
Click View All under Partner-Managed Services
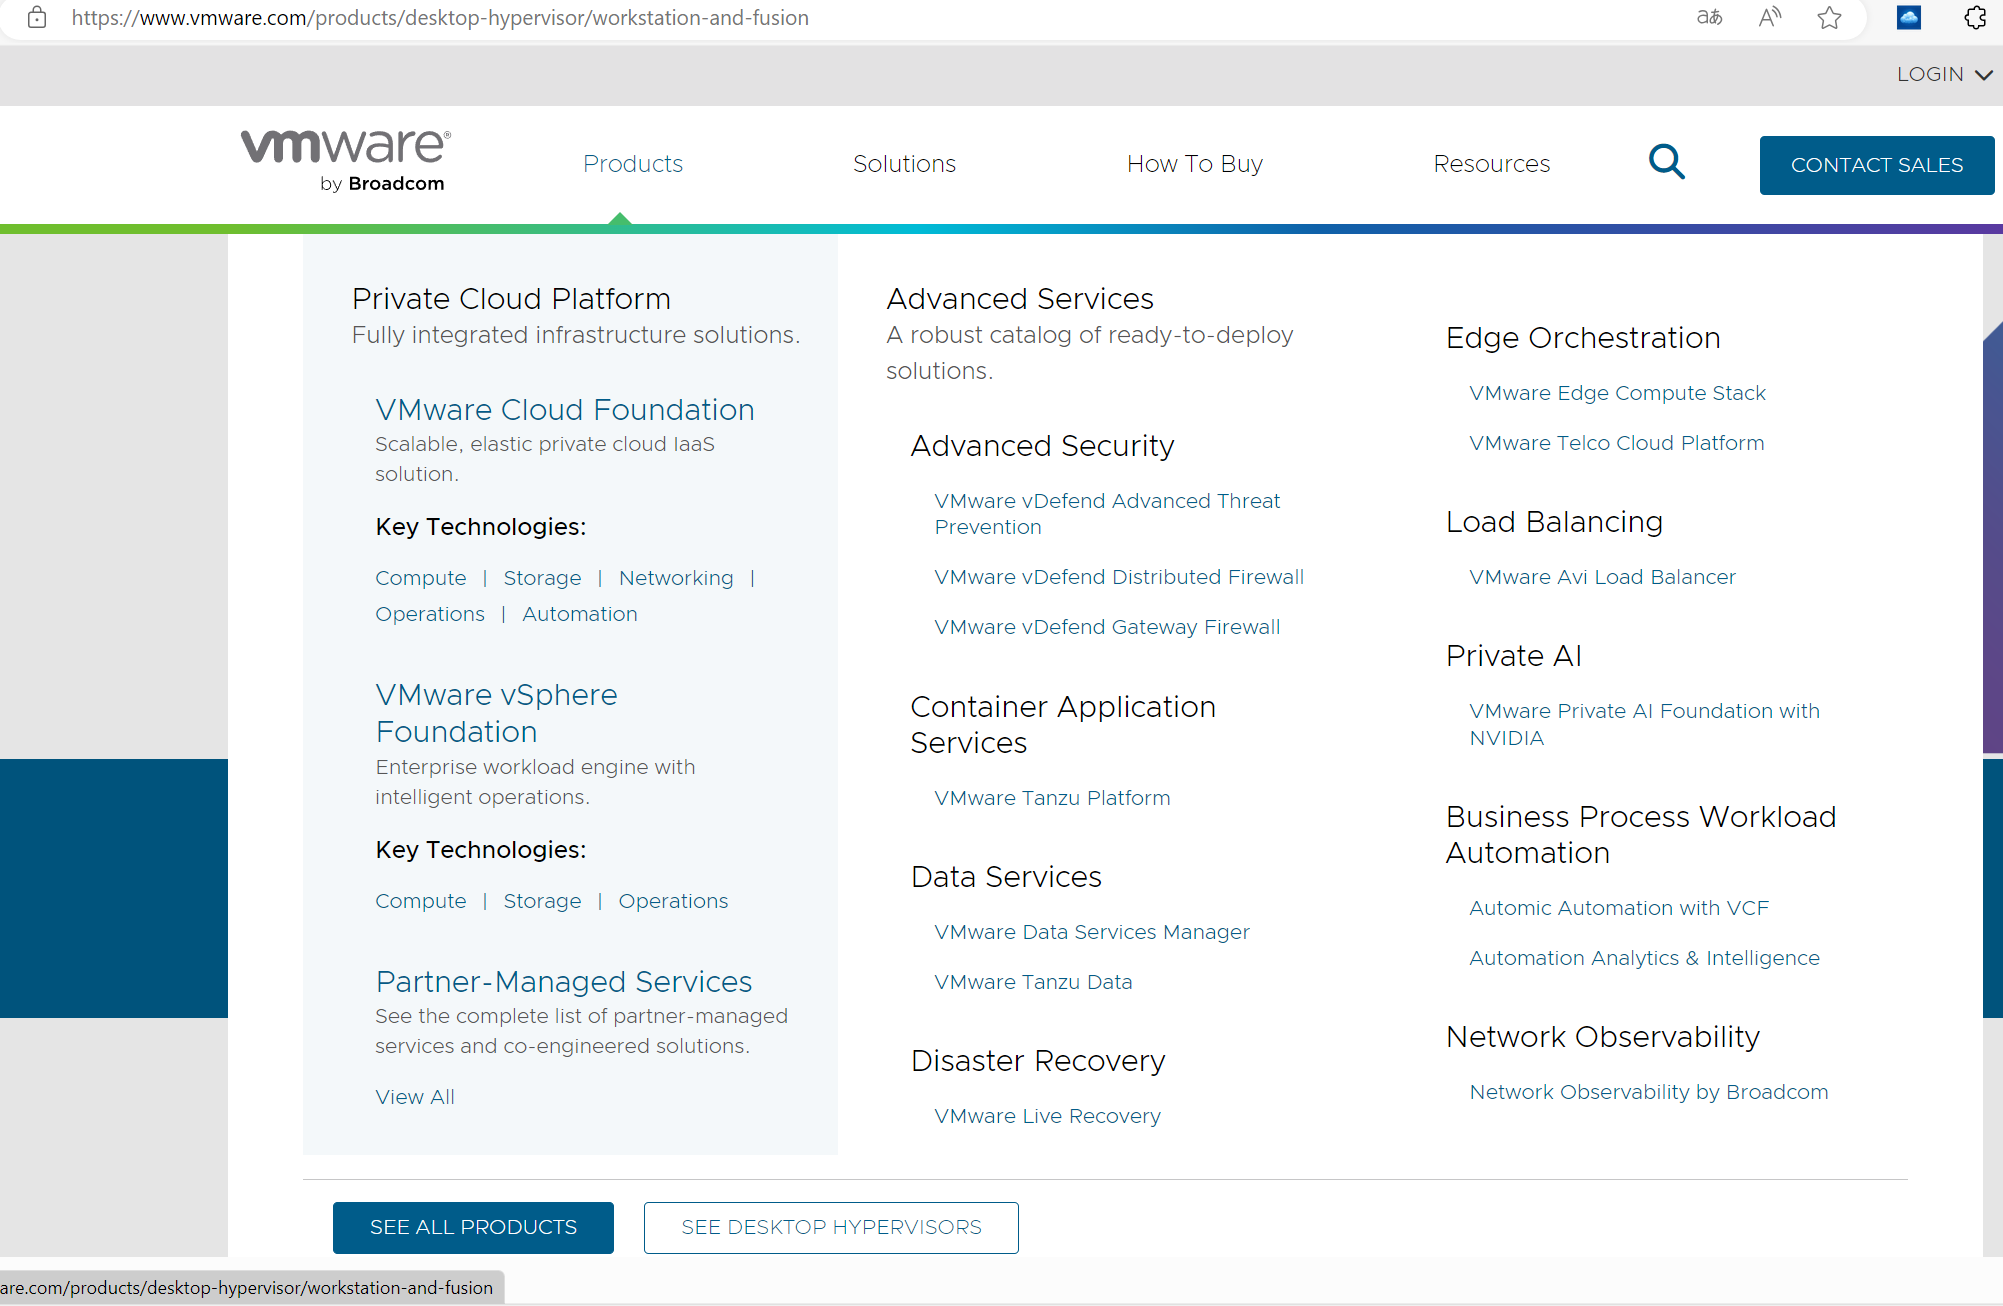coord(414,1096)
